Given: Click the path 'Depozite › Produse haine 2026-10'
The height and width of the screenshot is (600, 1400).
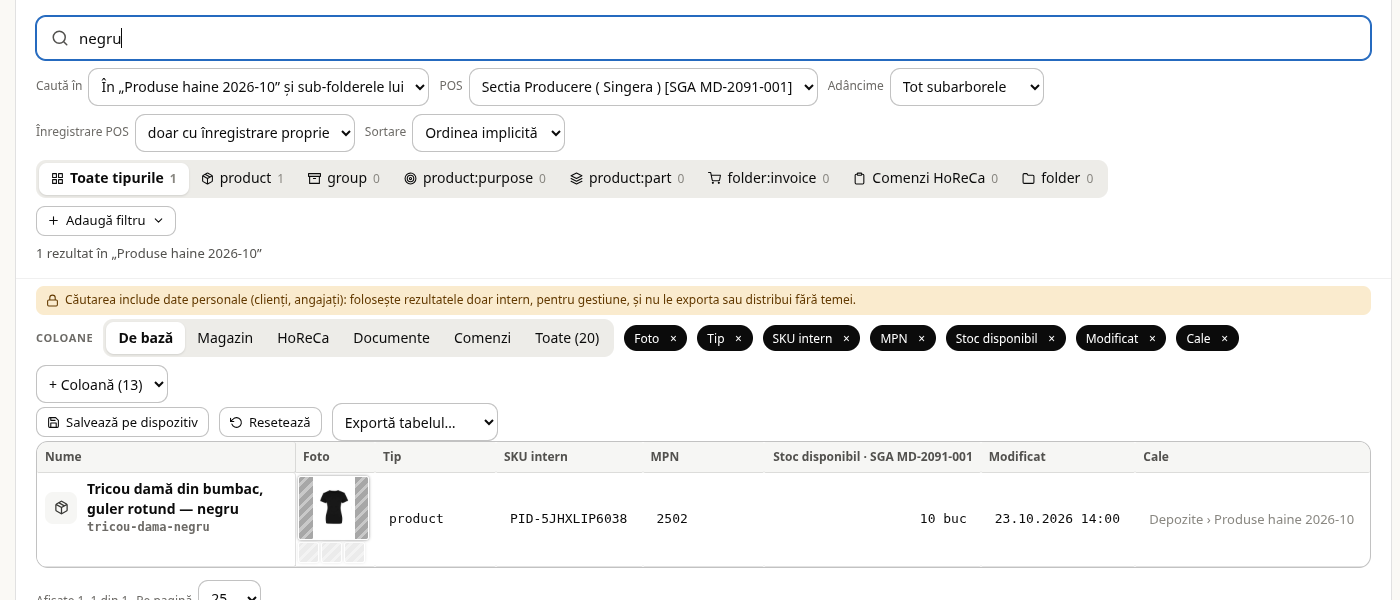Looking at the screenshot, I should (1252, 519).
